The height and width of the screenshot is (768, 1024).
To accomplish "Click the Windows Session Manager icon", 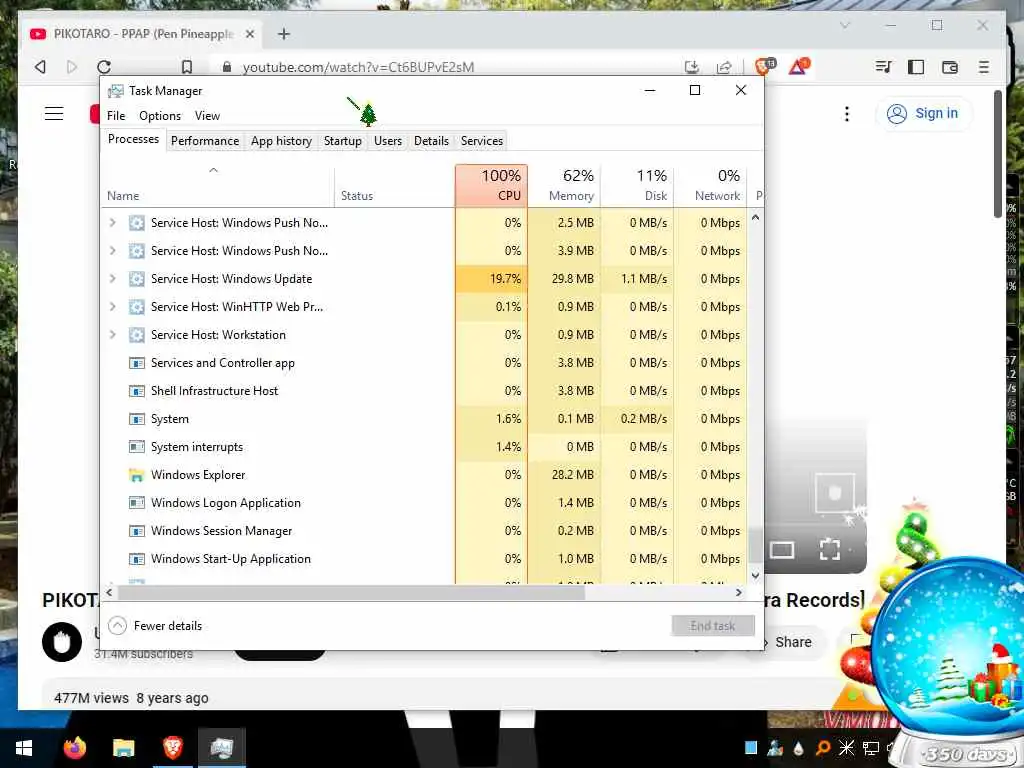I will [136, 531].
